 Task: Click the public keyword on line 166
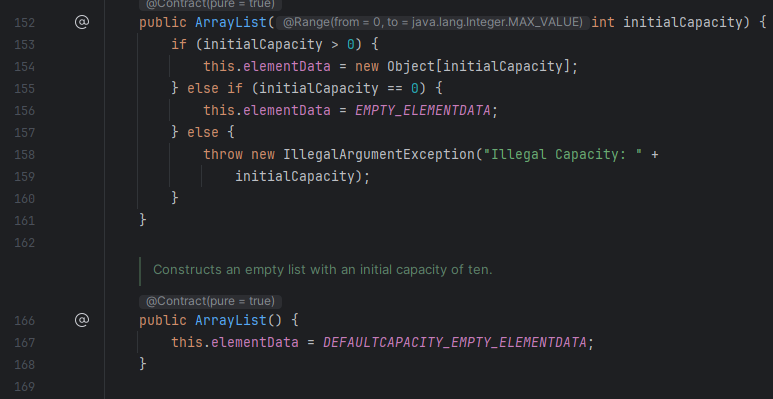tap(163, 321)
